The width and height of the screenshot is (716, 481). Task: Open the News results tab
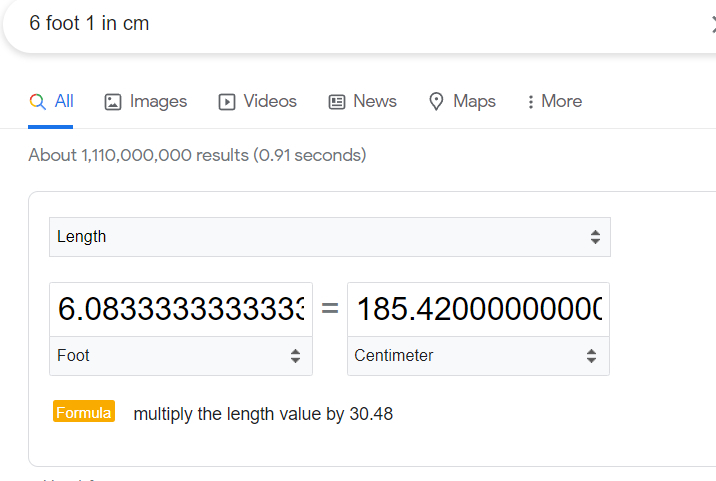tap(374, 101)
